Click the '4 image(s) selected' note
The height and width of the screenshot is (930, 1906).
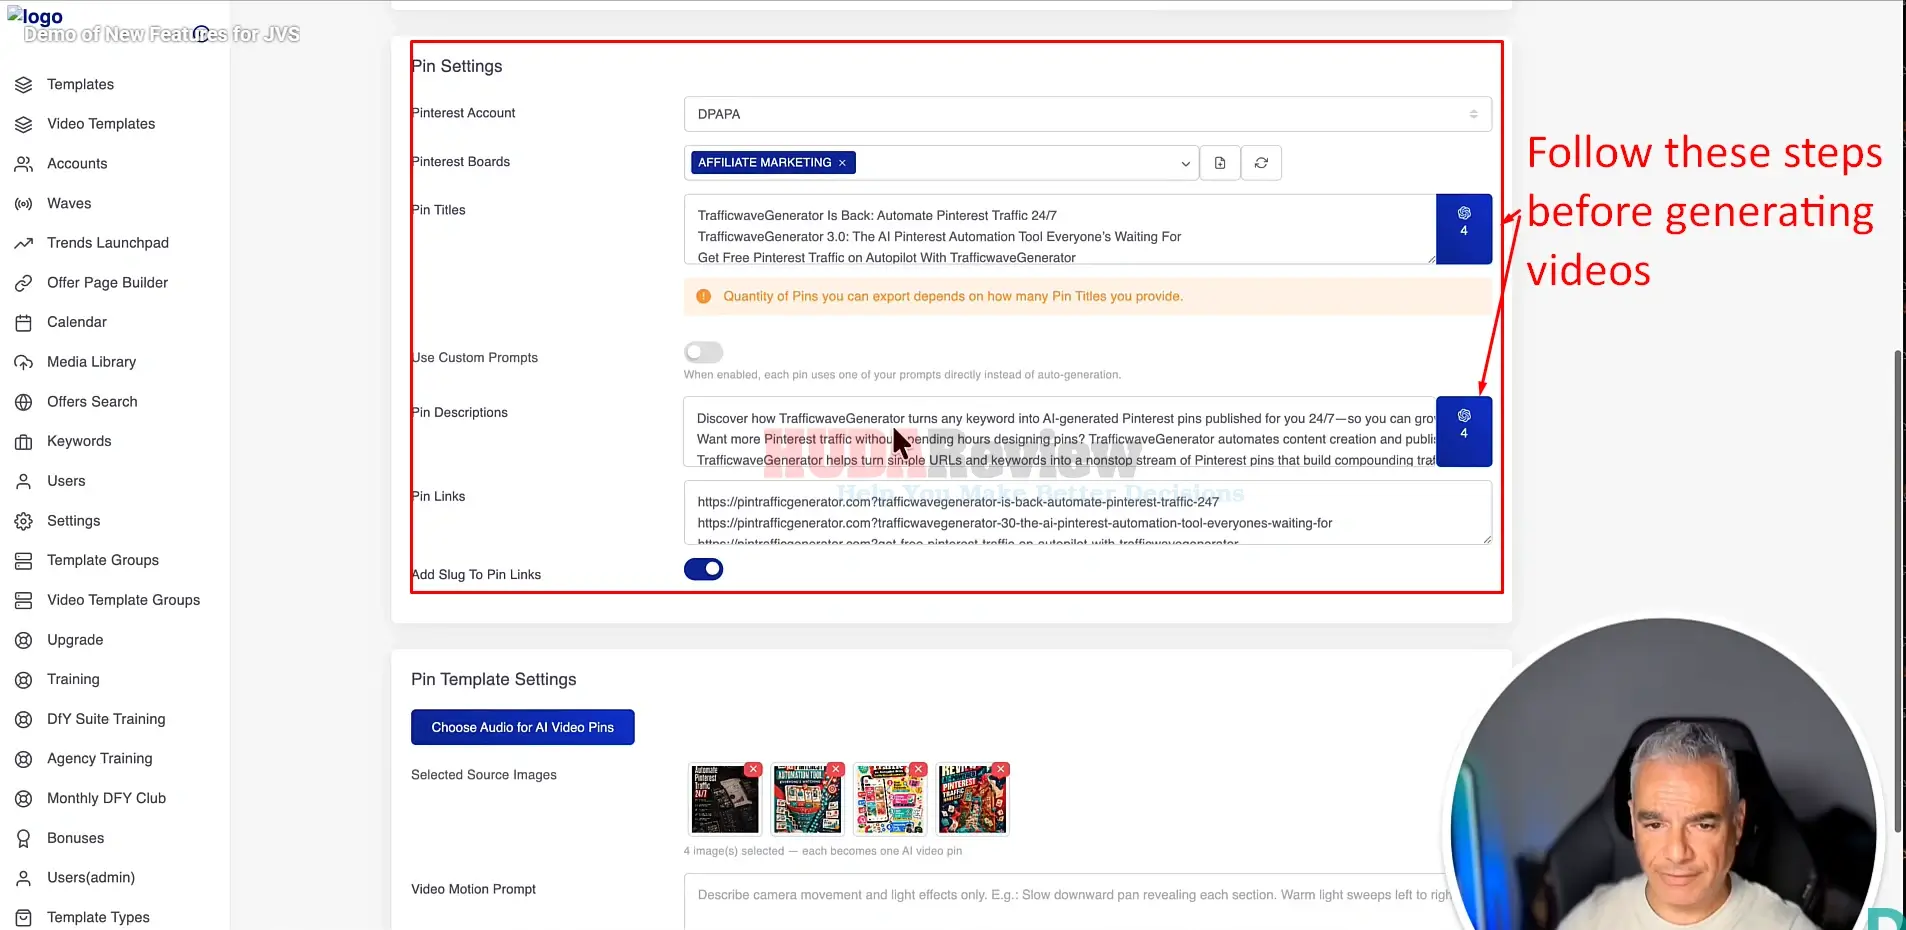pyautogui.click(x=823, y=852)
